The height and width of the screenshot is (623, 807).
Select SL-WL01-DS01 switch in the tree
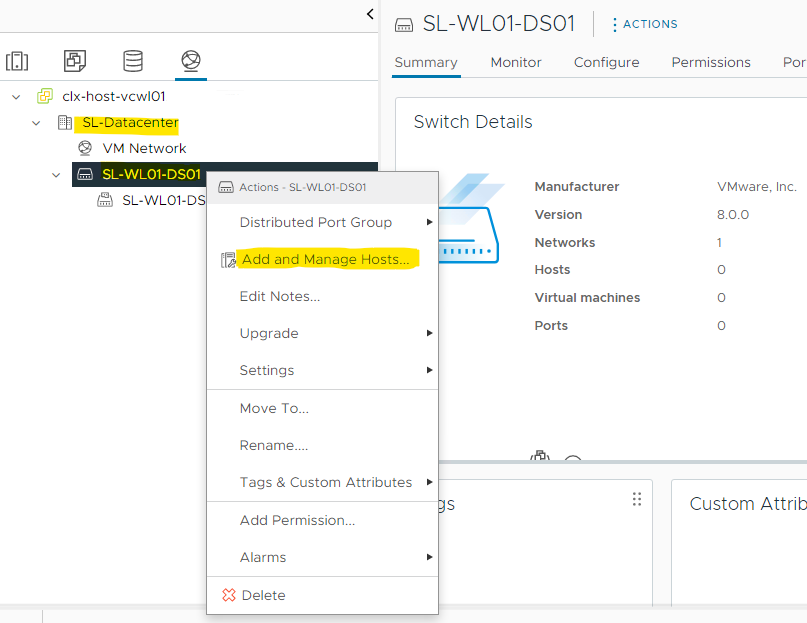click(x=151, y=174)
